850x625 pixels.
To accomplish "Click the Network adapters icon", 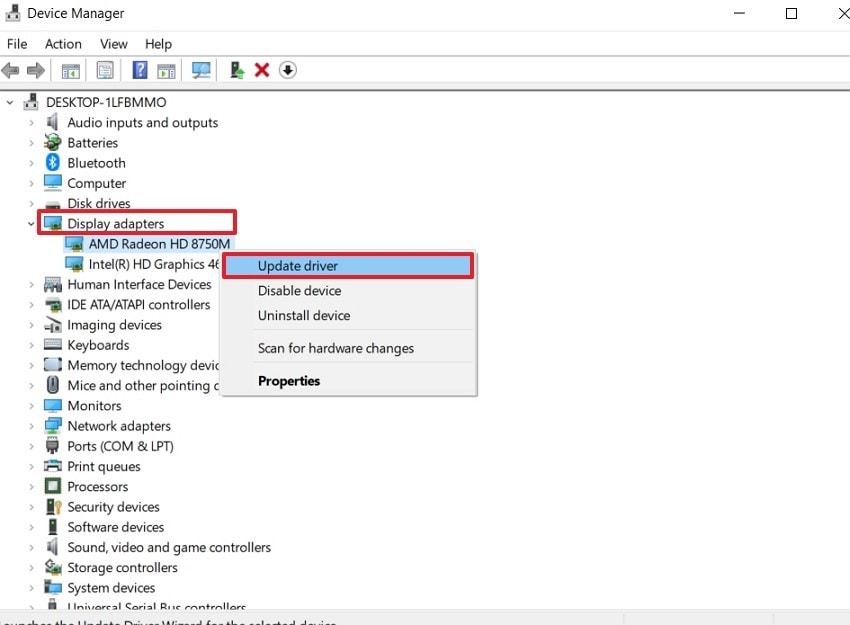I will coord(53,426).
